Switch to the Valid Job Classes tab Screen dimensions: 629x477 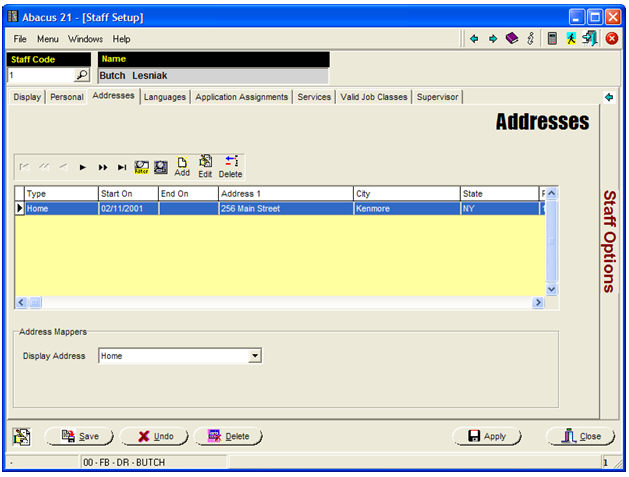tap(373, 97)
